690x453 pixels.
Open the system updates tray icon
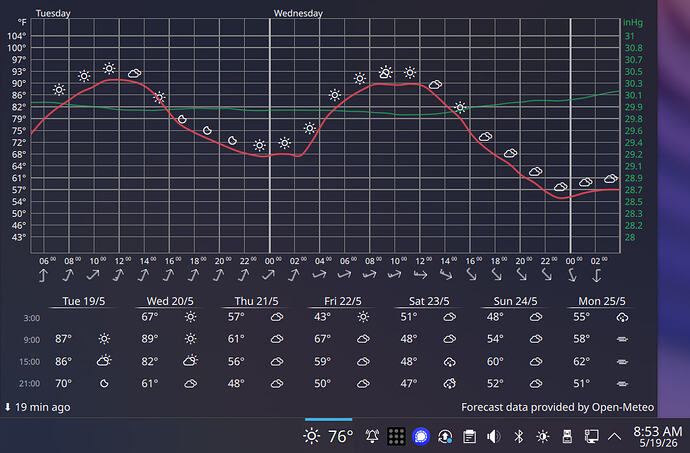445,436
